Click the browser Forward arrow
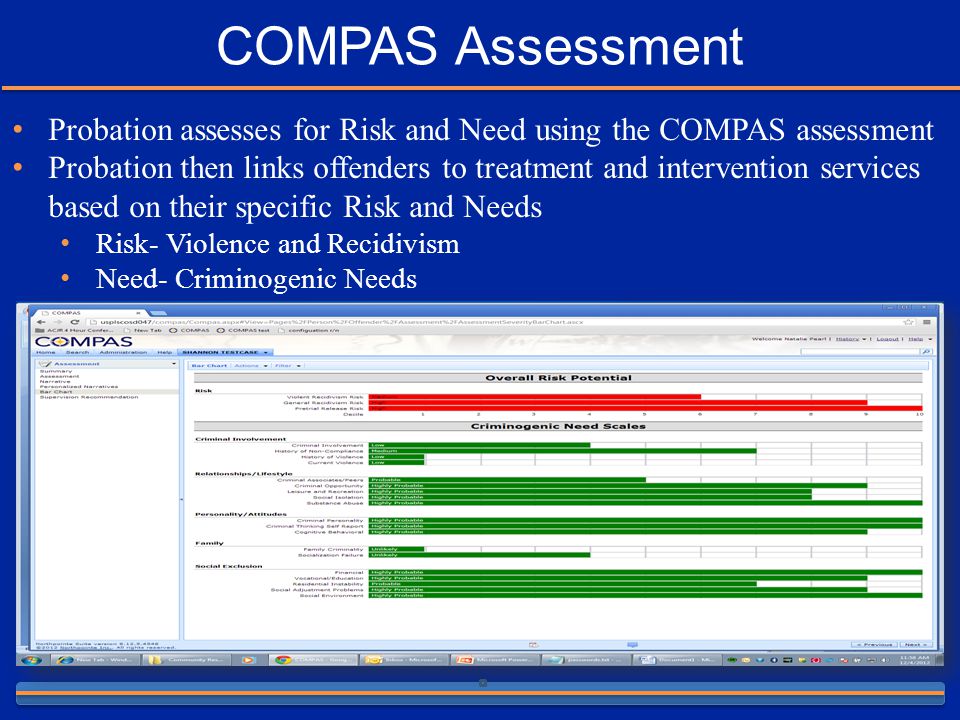 click(x=59, y=322)
